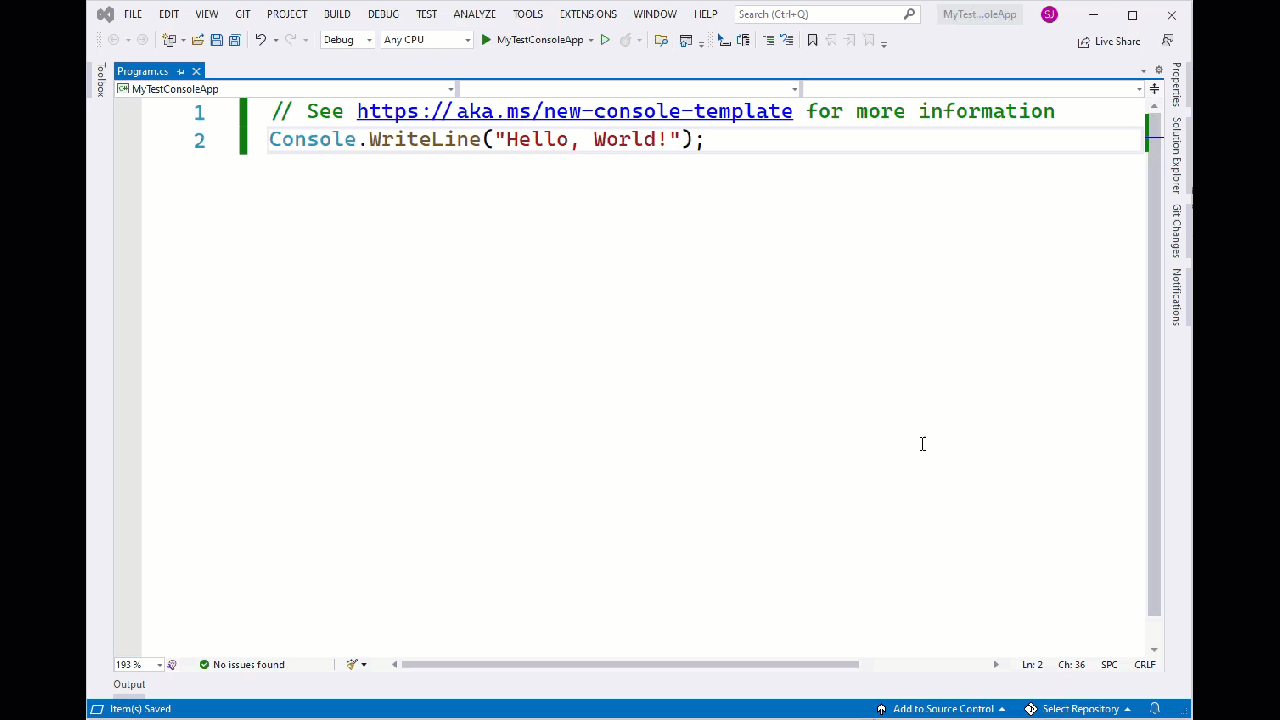Open the Any CPU platform dropdown
This screenshot has width=1280, height=720.
pos(426,40)
